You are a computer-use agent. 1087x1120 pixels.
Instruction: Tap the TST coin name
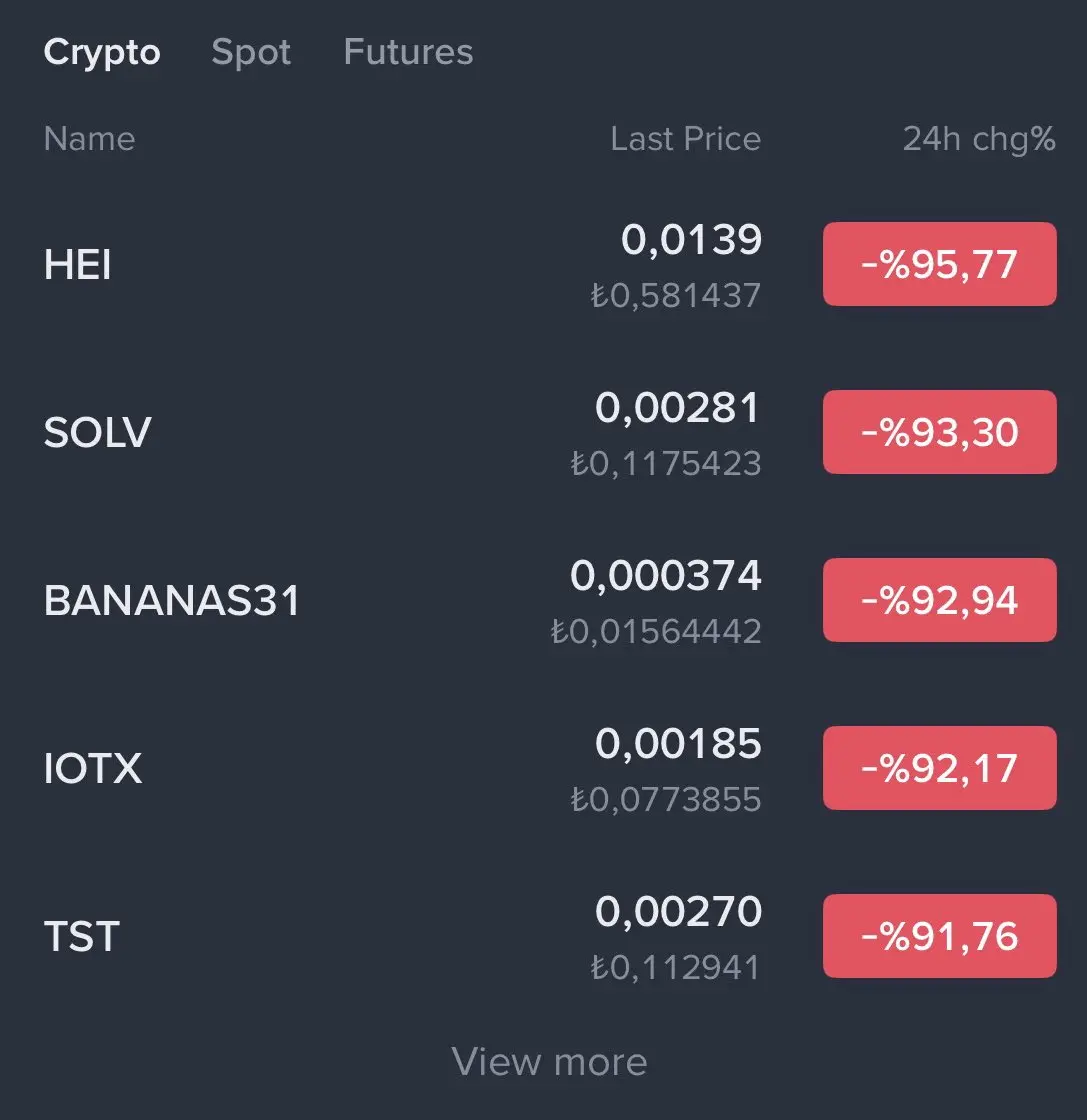pyautogui.click(x=82, y=937)
